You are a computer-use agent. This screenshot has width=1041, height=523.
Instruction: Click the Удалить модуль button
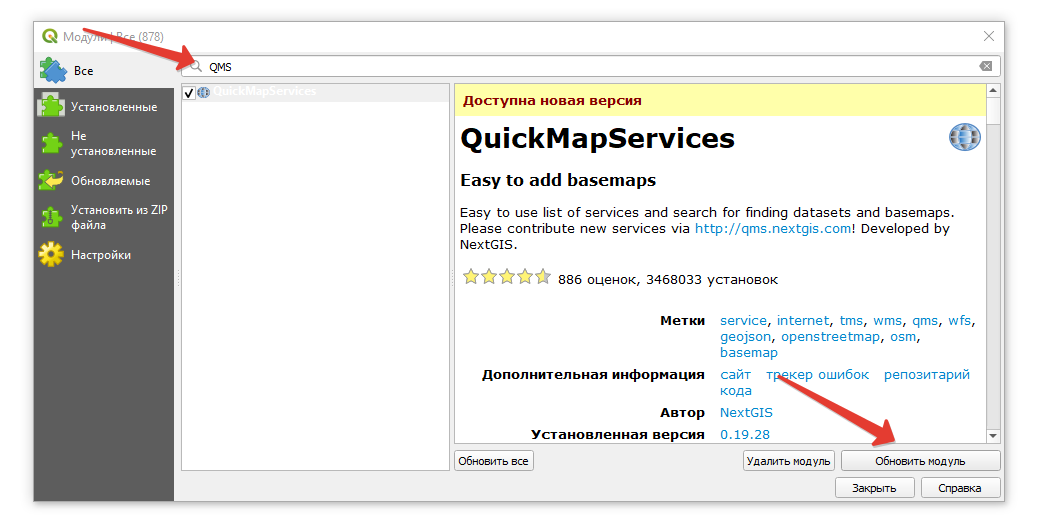pyautogui.click(x=789, y=461)
